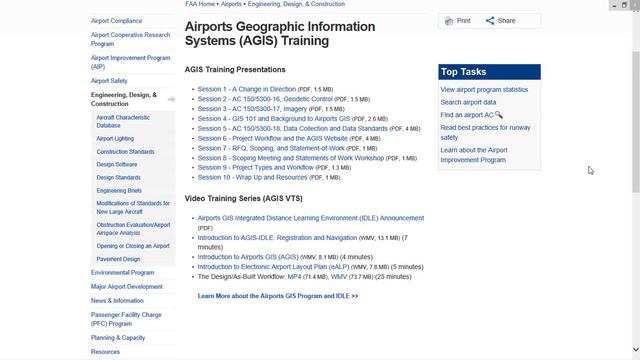640x360 pixels.
Task: Open Airport Safety in the sidebar
Action: (x=109, y=81)
